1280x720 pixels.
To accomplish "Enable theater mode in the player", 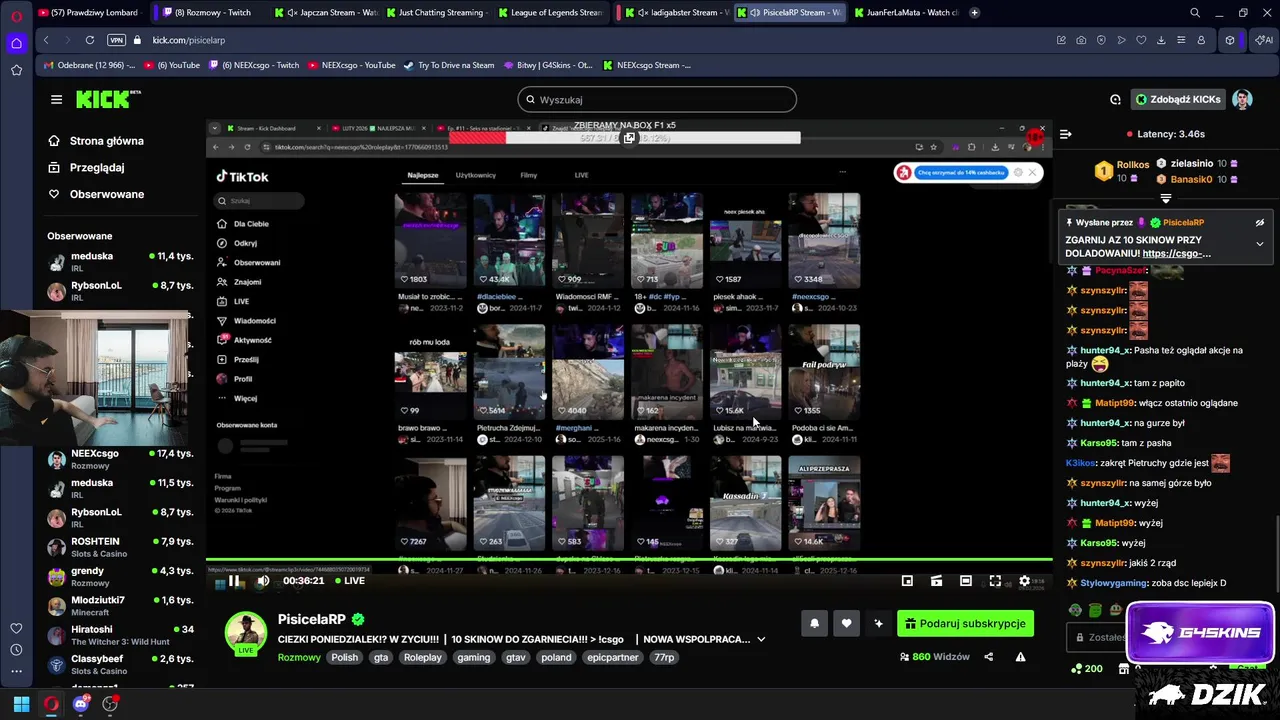I will click(x=965, y=581).
